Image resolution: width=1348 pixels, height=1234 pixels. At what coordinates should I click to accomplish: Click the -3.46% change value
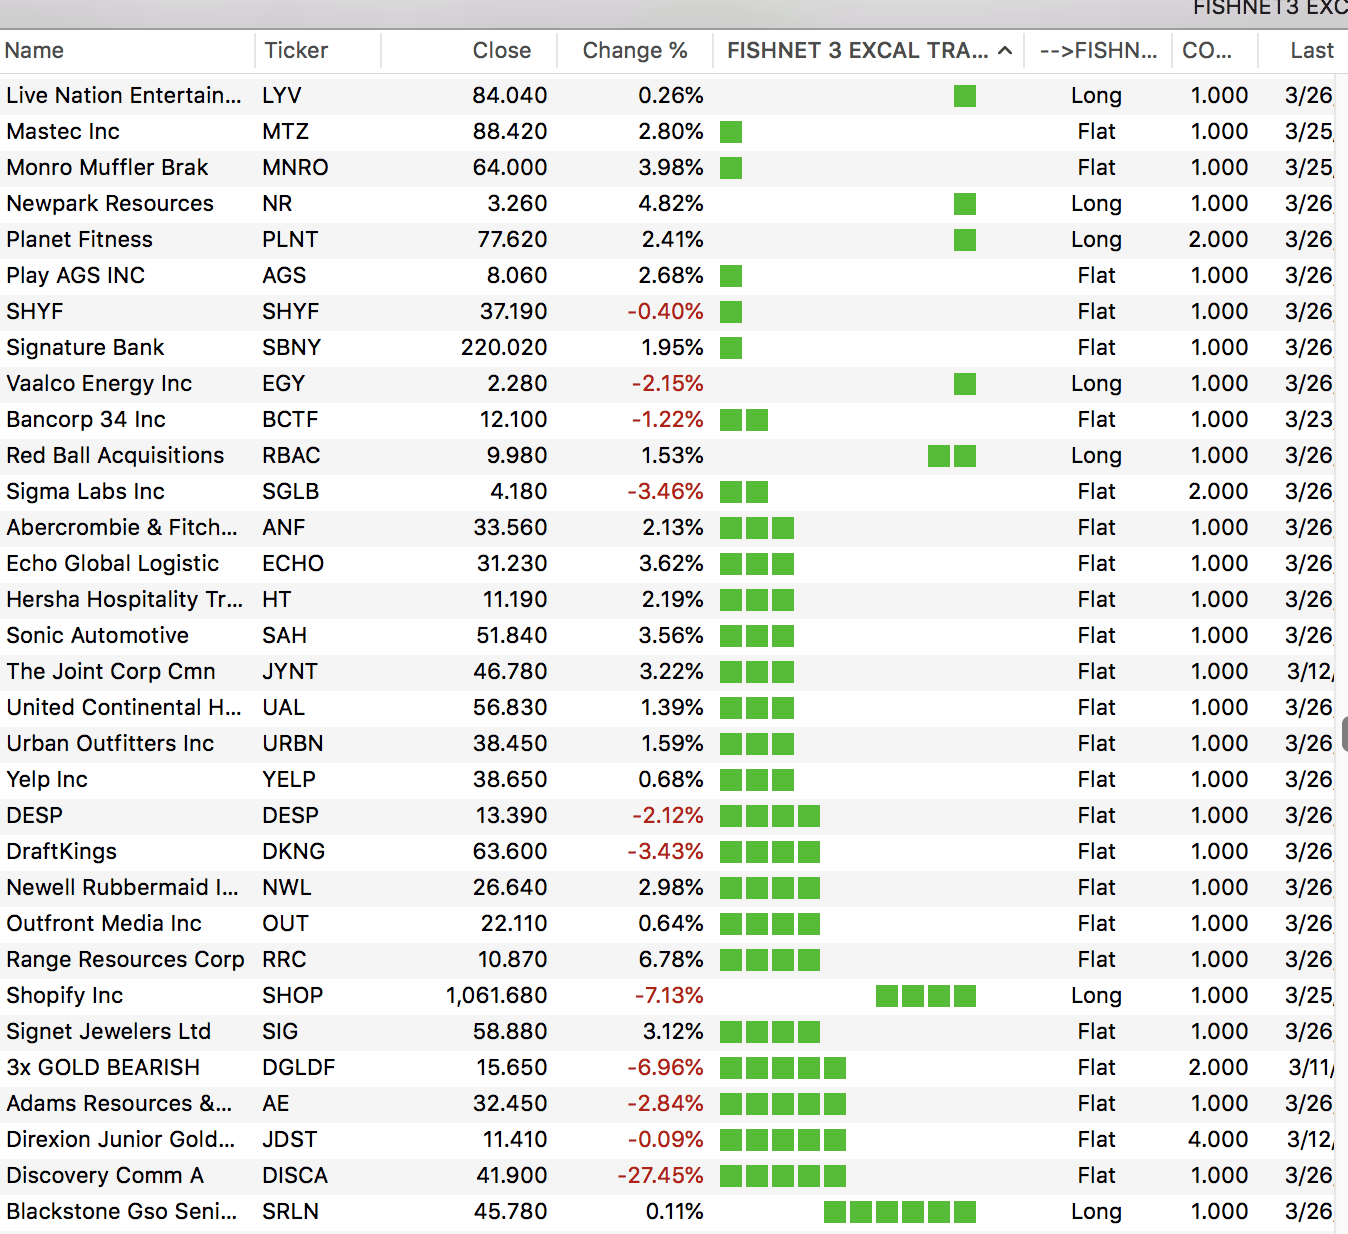coord(665,492)
